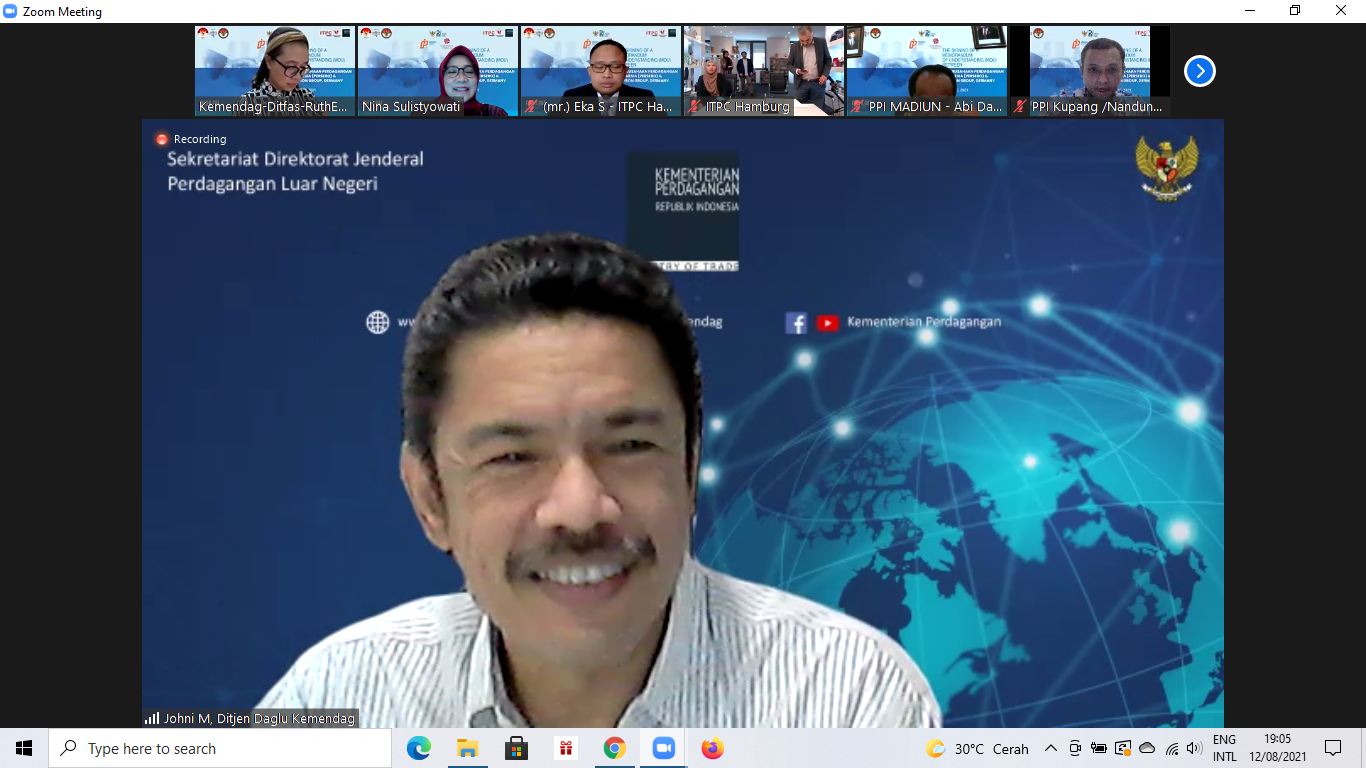This screenshot has height=768, width=1366.
Task: Click the Zoom Meeting title bar icon
Action: (10, 12)
